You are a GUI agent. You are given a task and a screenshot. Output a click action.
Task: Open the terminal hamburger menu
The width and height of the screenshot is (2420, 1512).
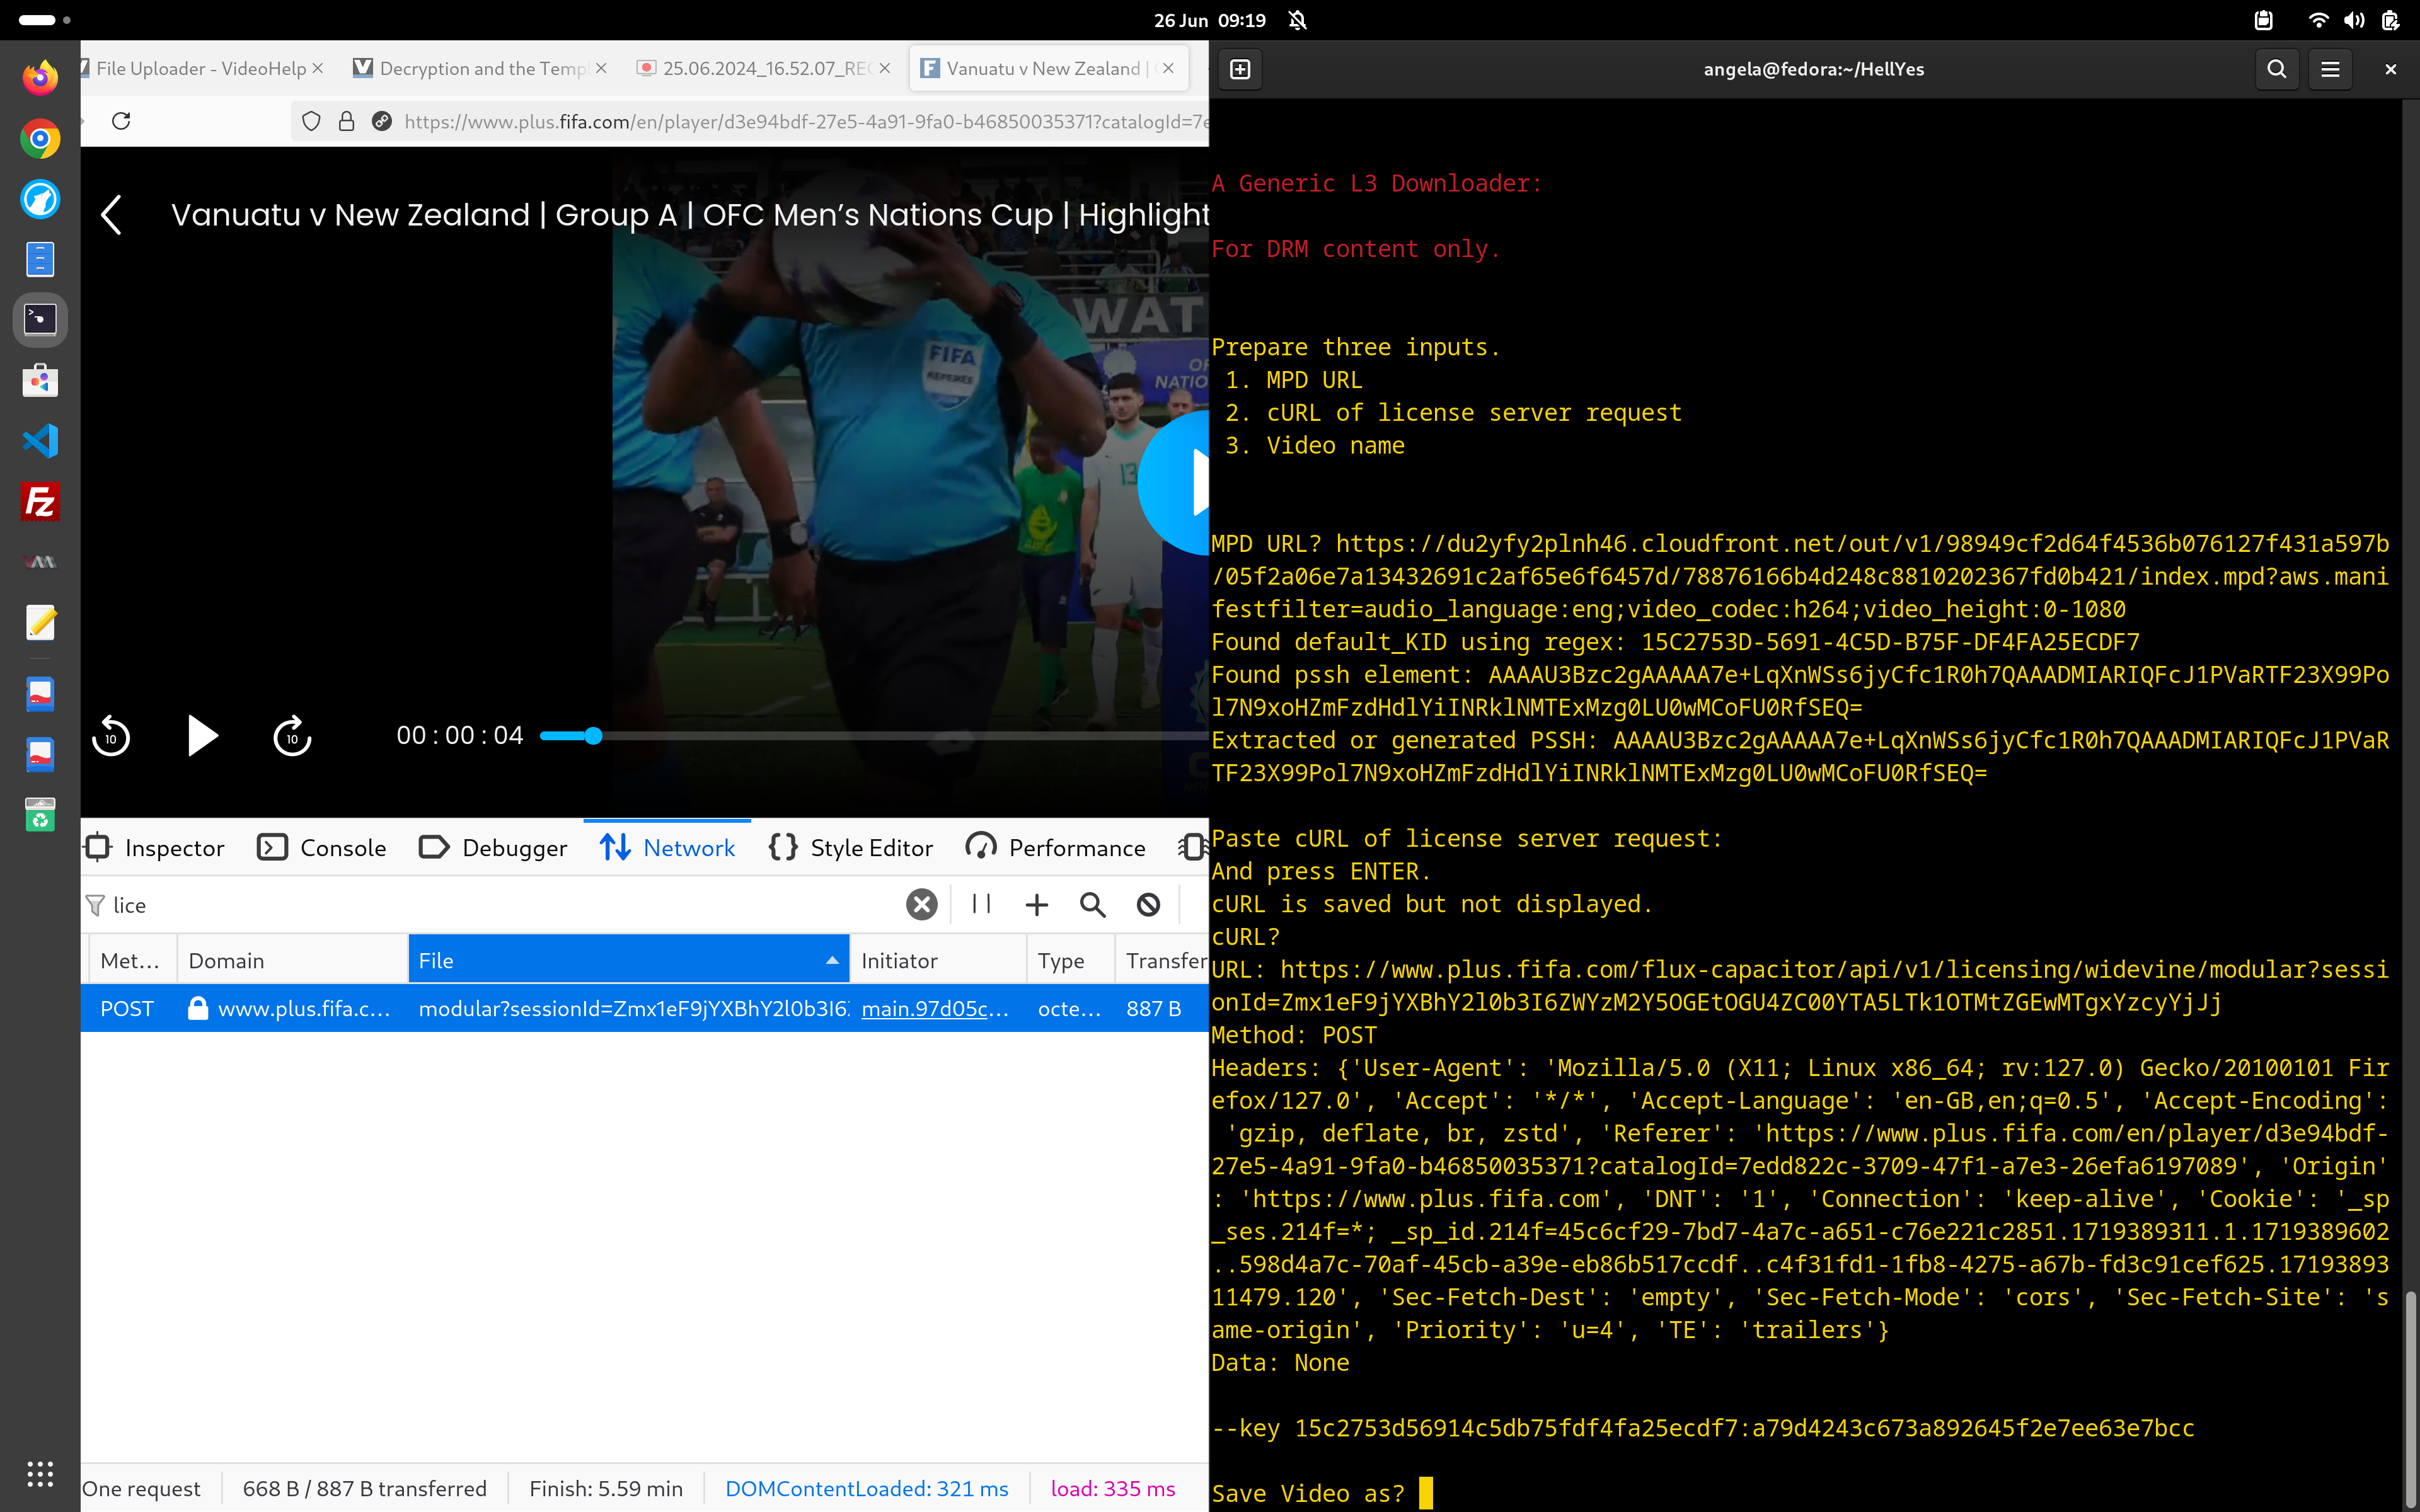point(2330,69)
